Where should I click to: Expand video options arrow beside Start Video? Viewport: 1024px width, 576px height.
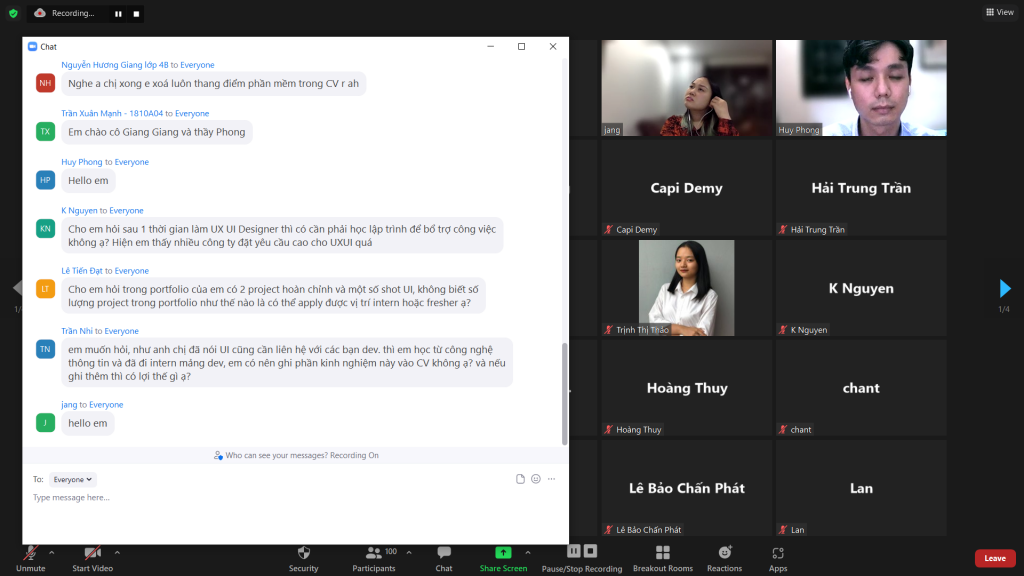[117, 552]
